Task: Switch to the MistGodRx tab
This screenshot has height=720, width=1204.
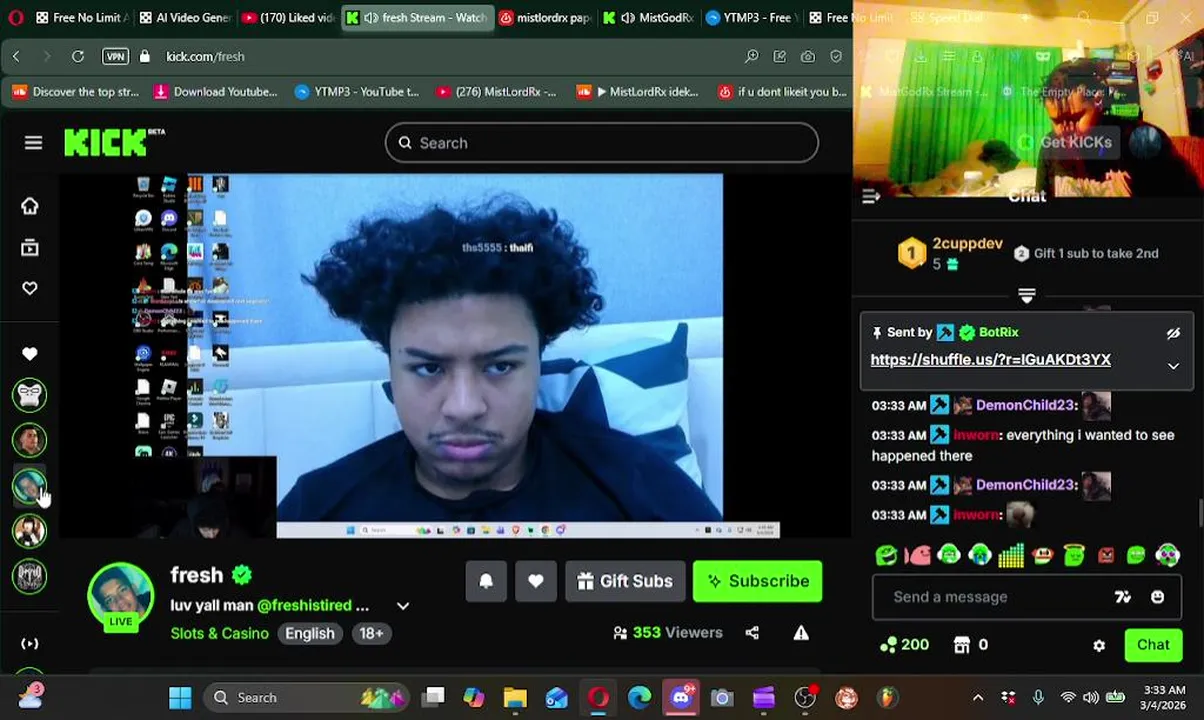Action: pos(647,17)
